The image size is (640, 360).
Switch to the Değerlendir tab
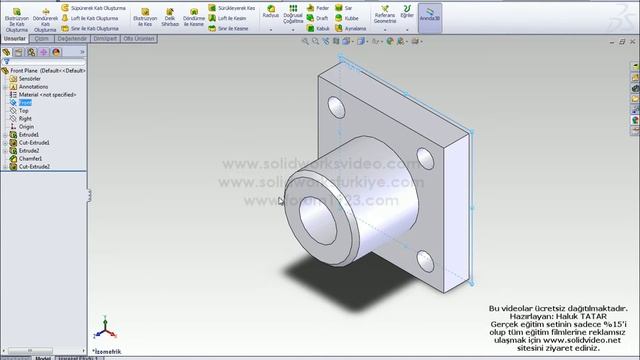[x=72, y=39]
